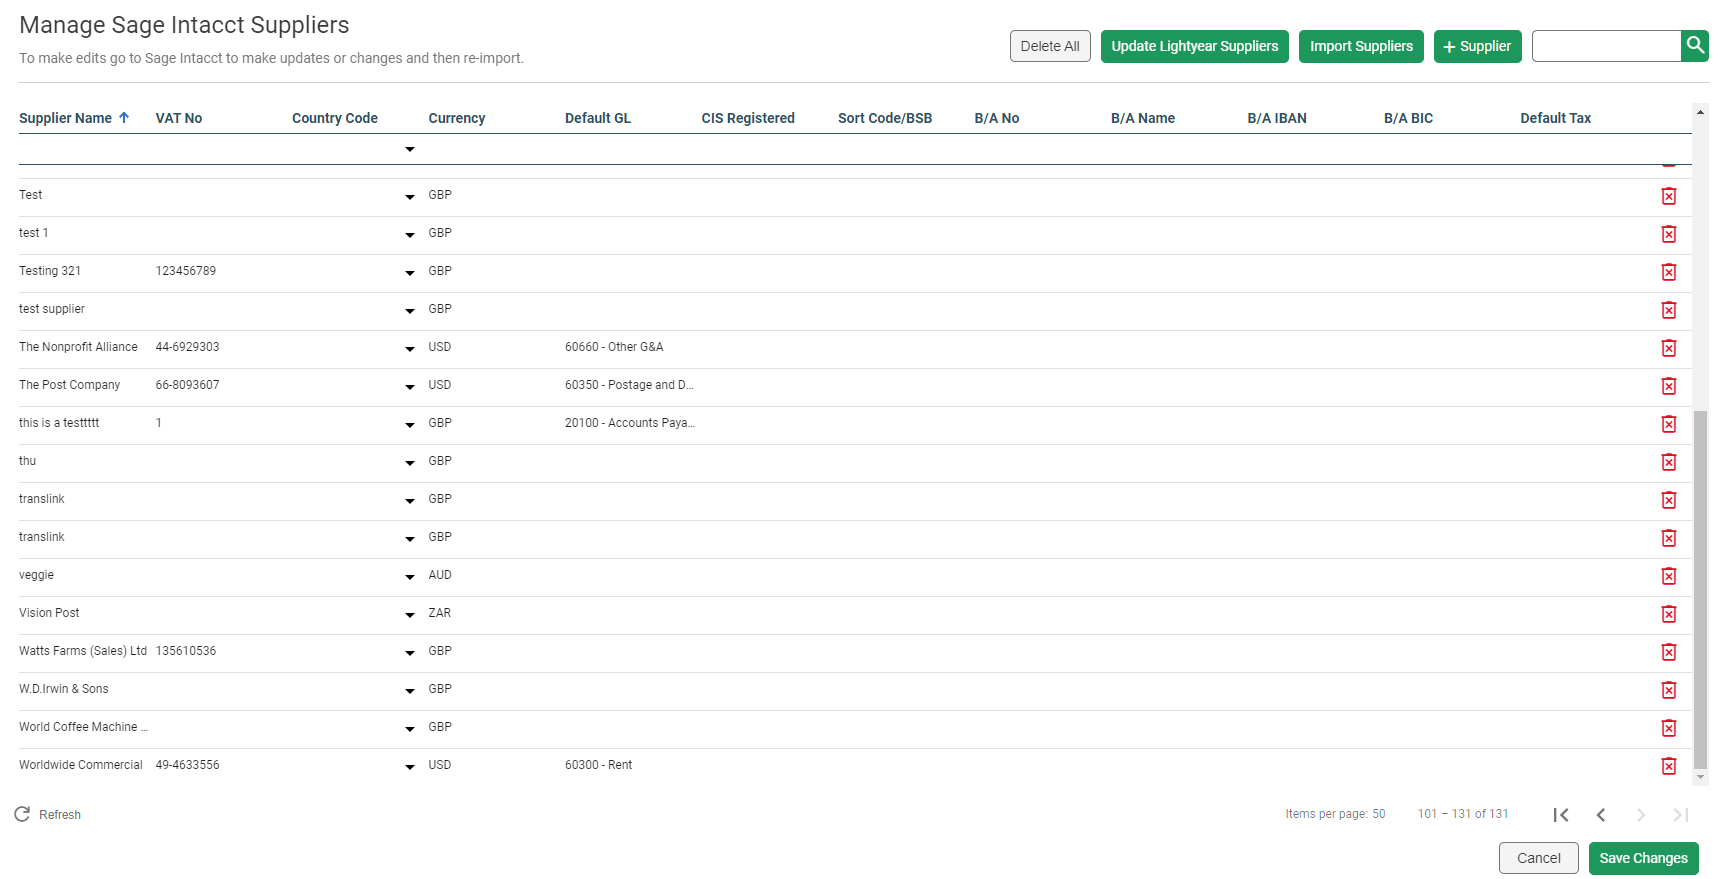The image size is (1722, 879).
Task: Select the AUD currency cell
Action: 440,575
